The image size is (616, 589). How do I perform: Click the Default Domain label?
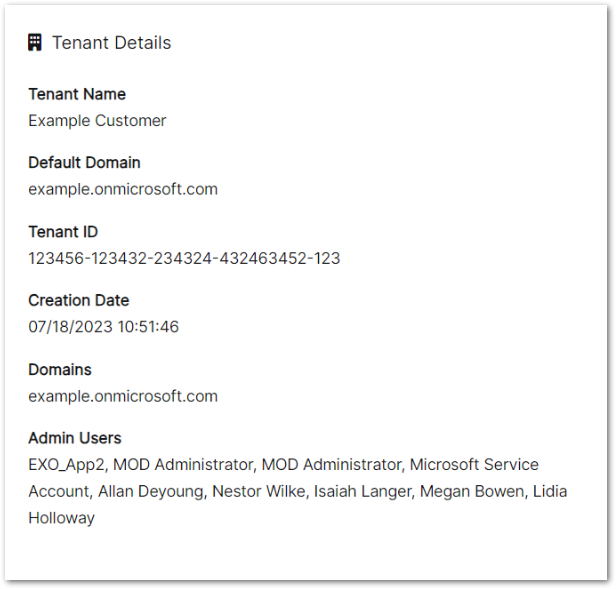84,162
